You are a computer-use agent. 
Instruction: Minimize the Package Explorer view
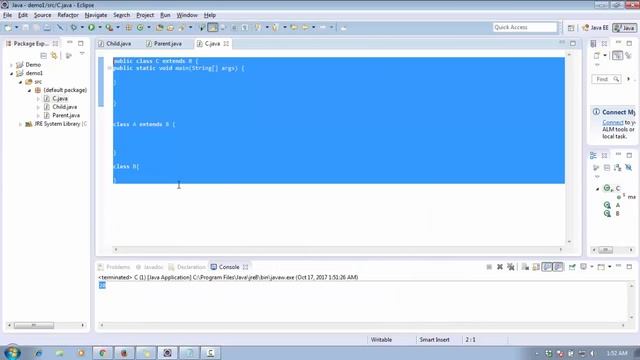(x=70, y=42)
